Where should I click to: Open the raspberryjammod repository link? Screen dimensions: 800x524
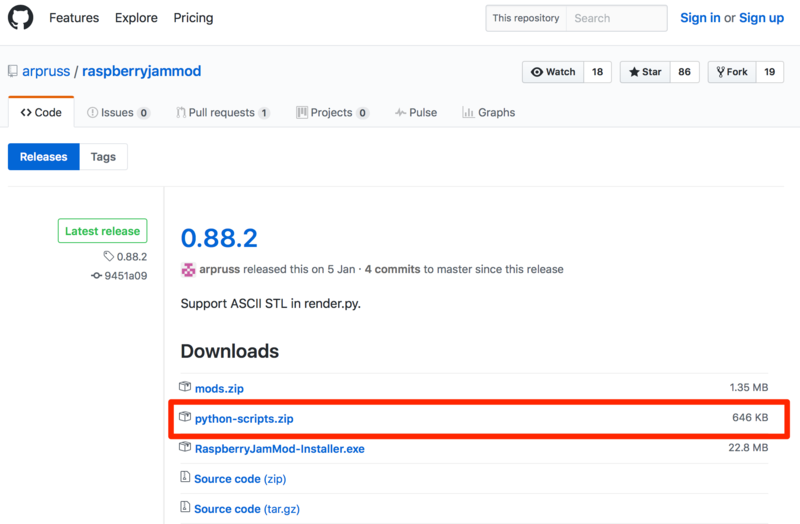click(x=142, y=71)
